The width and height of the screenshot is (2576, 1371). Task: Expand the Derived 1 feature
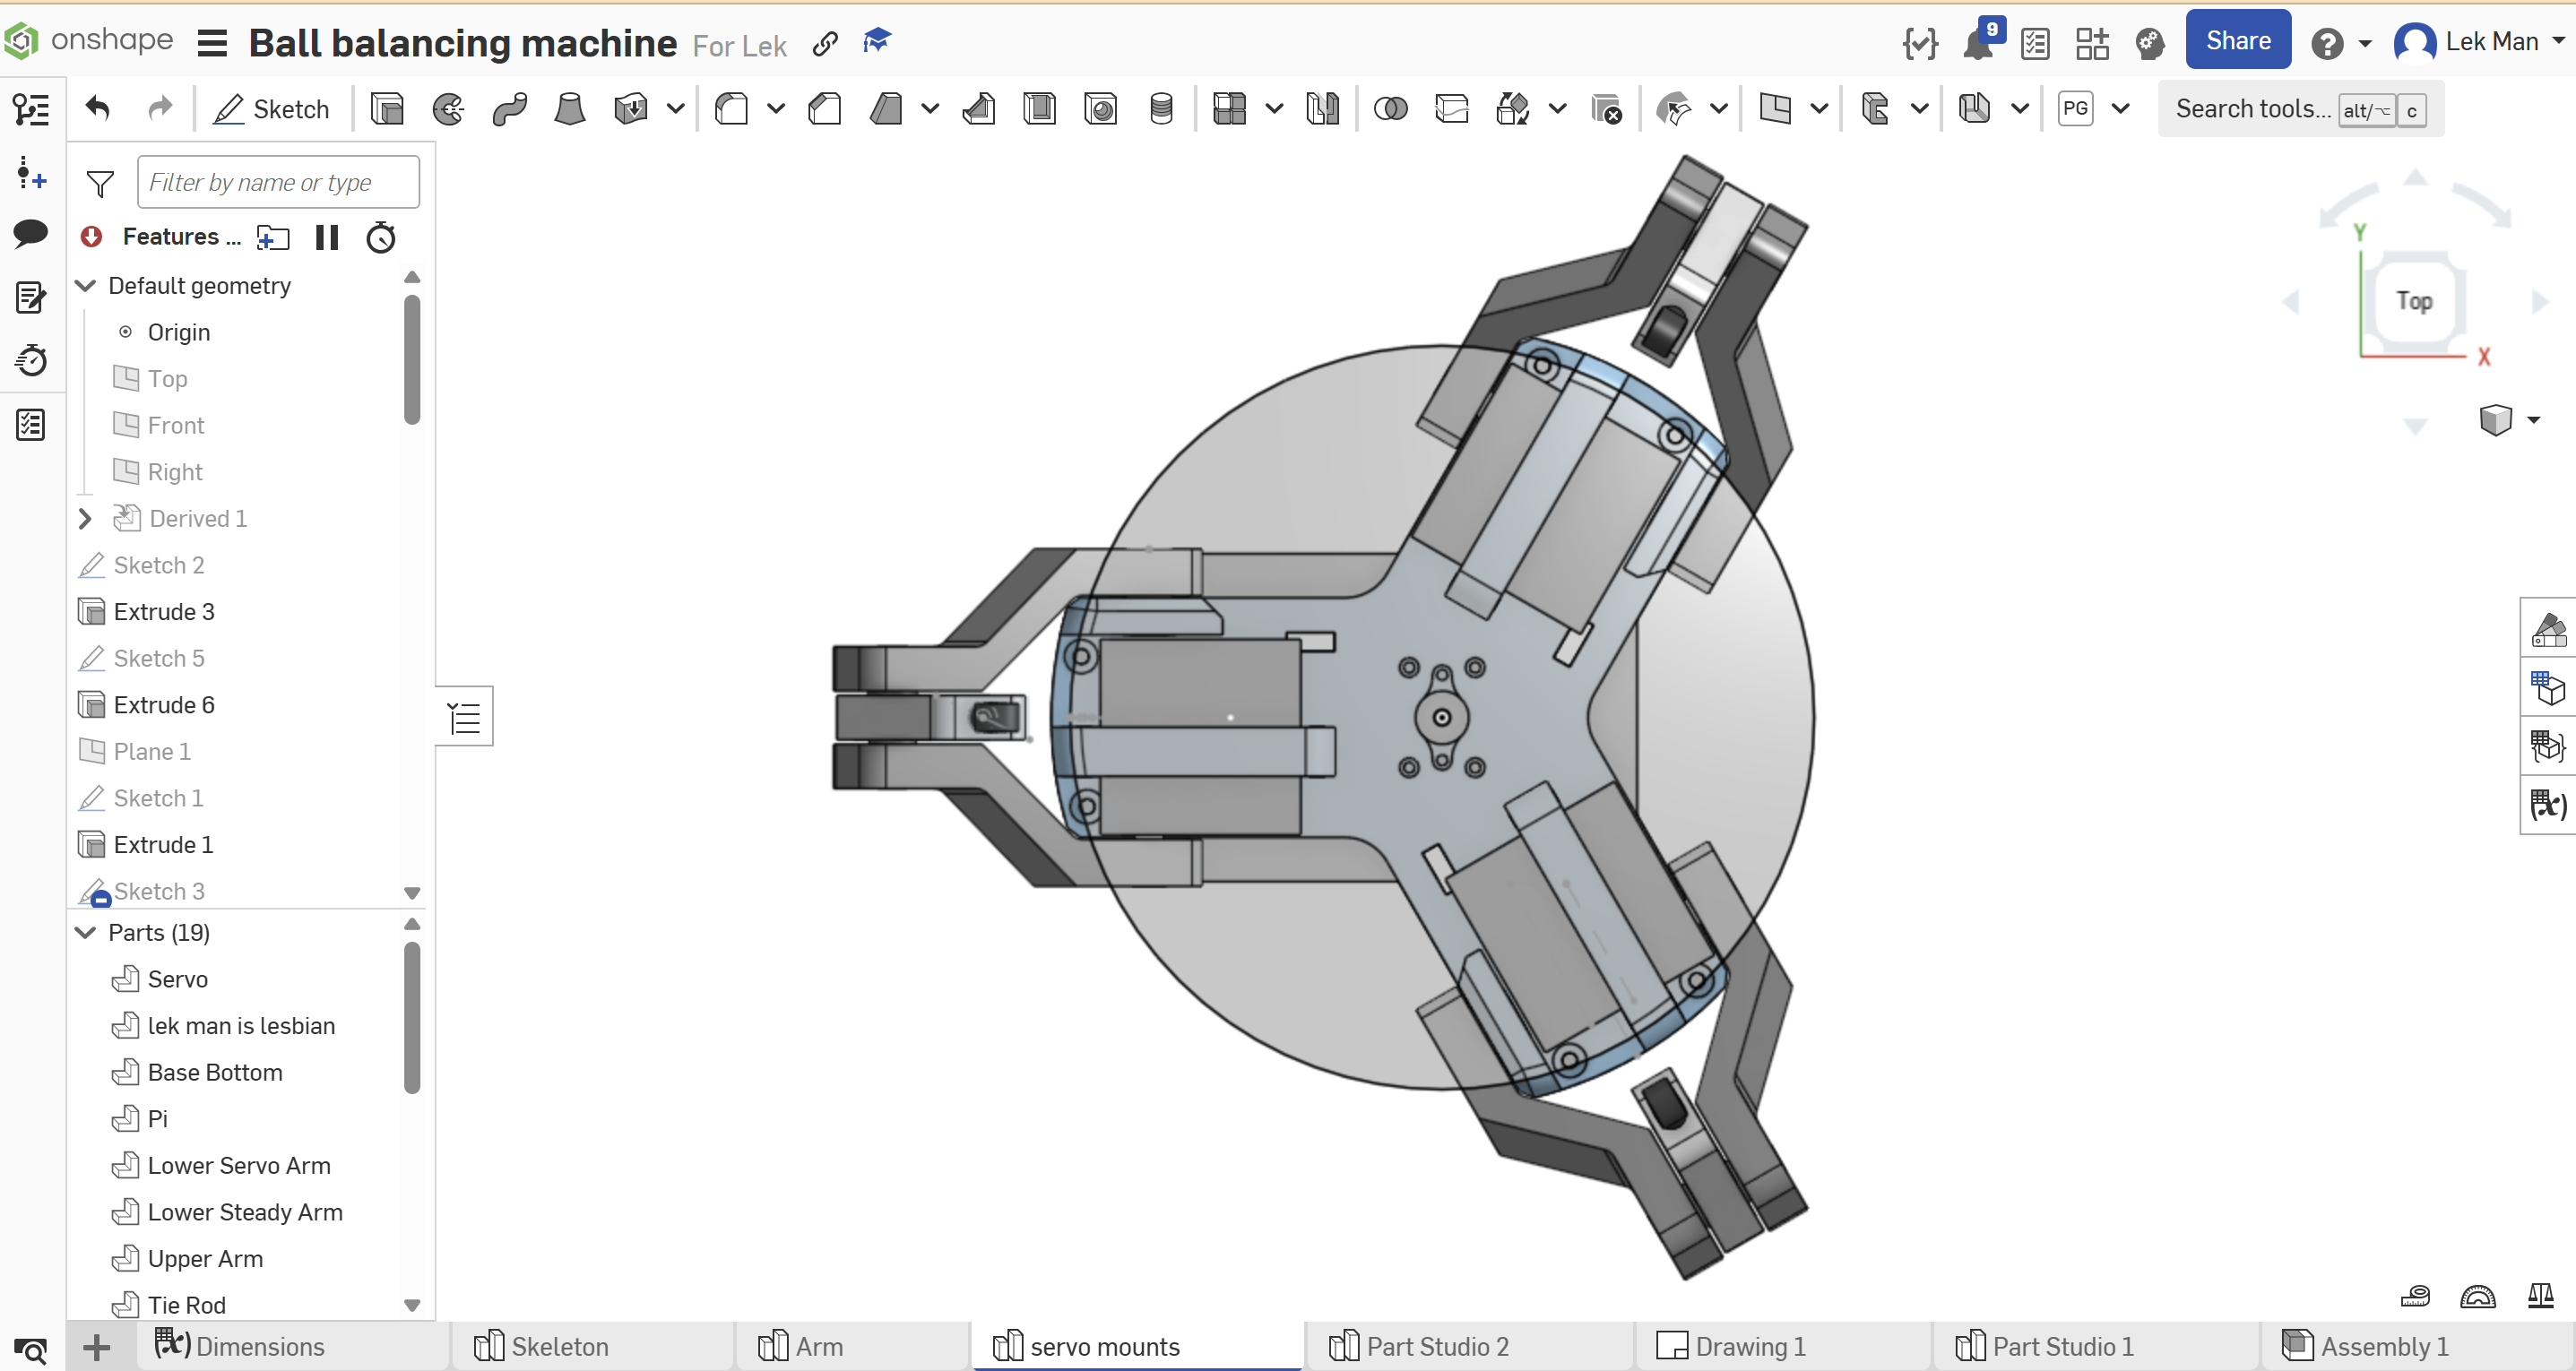point(86,519)
